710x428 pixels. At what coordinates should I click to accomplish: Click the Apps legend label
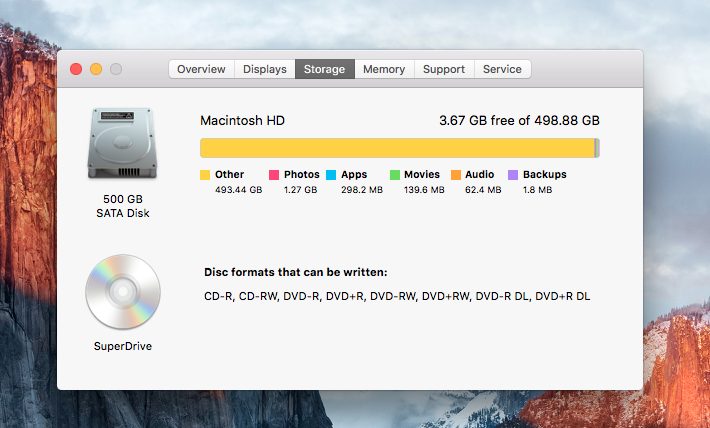tap(354, 175)
